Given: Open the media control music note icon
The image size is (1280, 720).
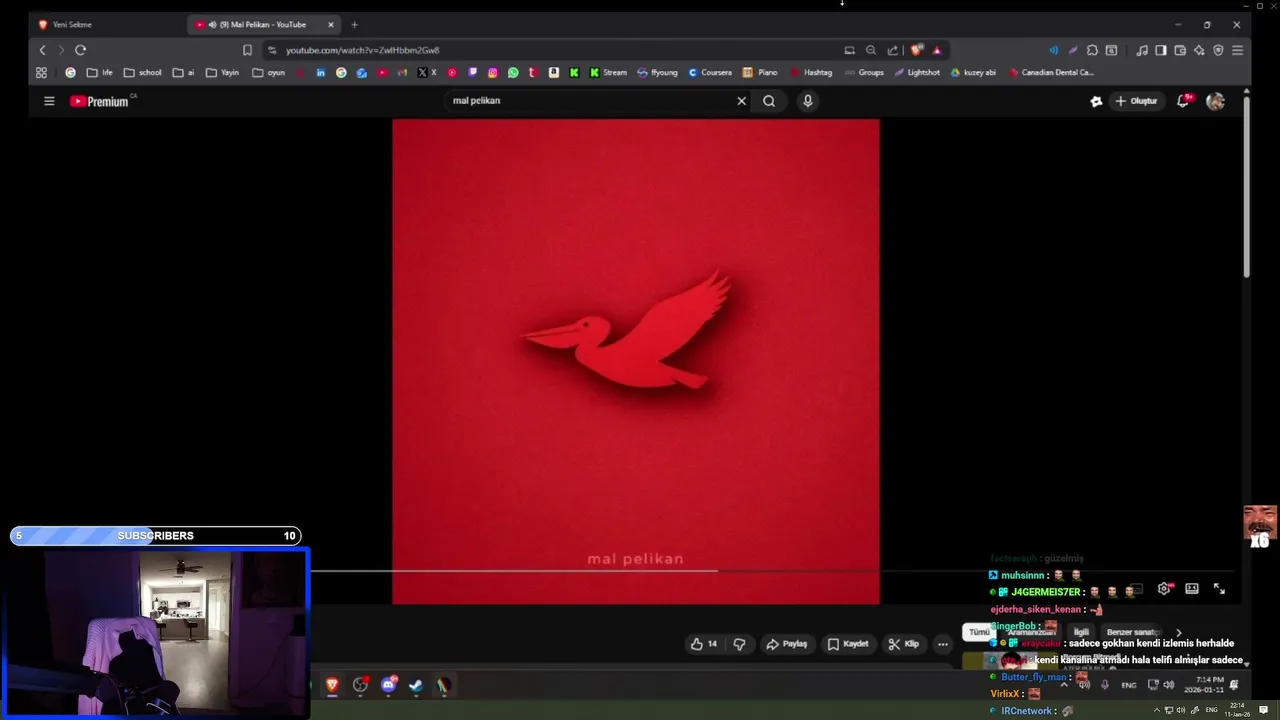Looking at the screenshot, I should 1142,50.
